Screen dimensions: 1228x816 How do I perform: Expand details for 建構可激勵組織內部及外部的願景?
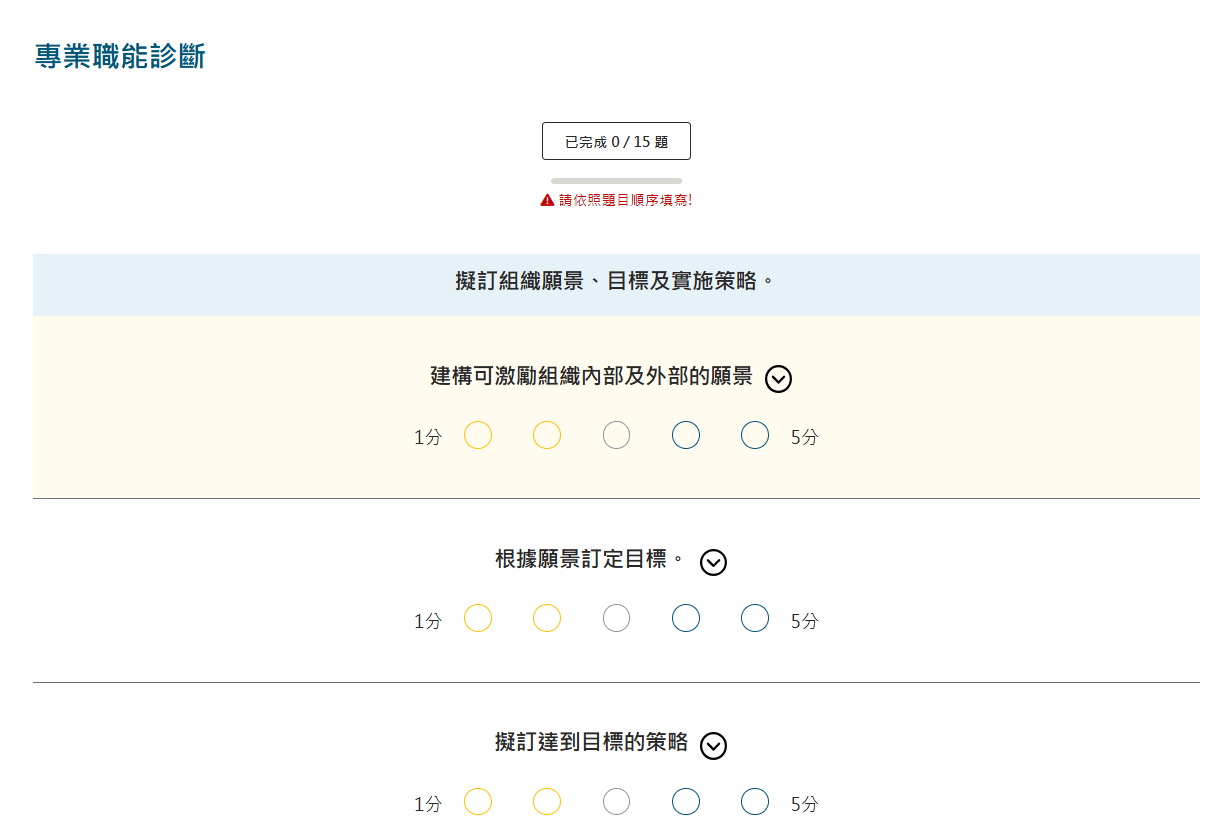coord(778,379)
